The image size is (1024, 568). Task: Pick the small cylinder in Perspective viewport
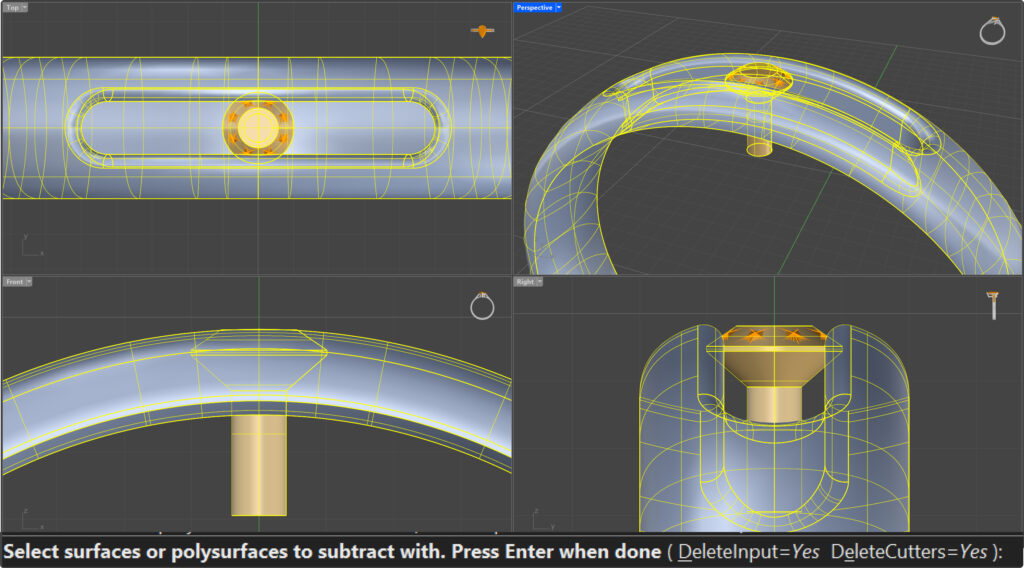tap(761, 146)
